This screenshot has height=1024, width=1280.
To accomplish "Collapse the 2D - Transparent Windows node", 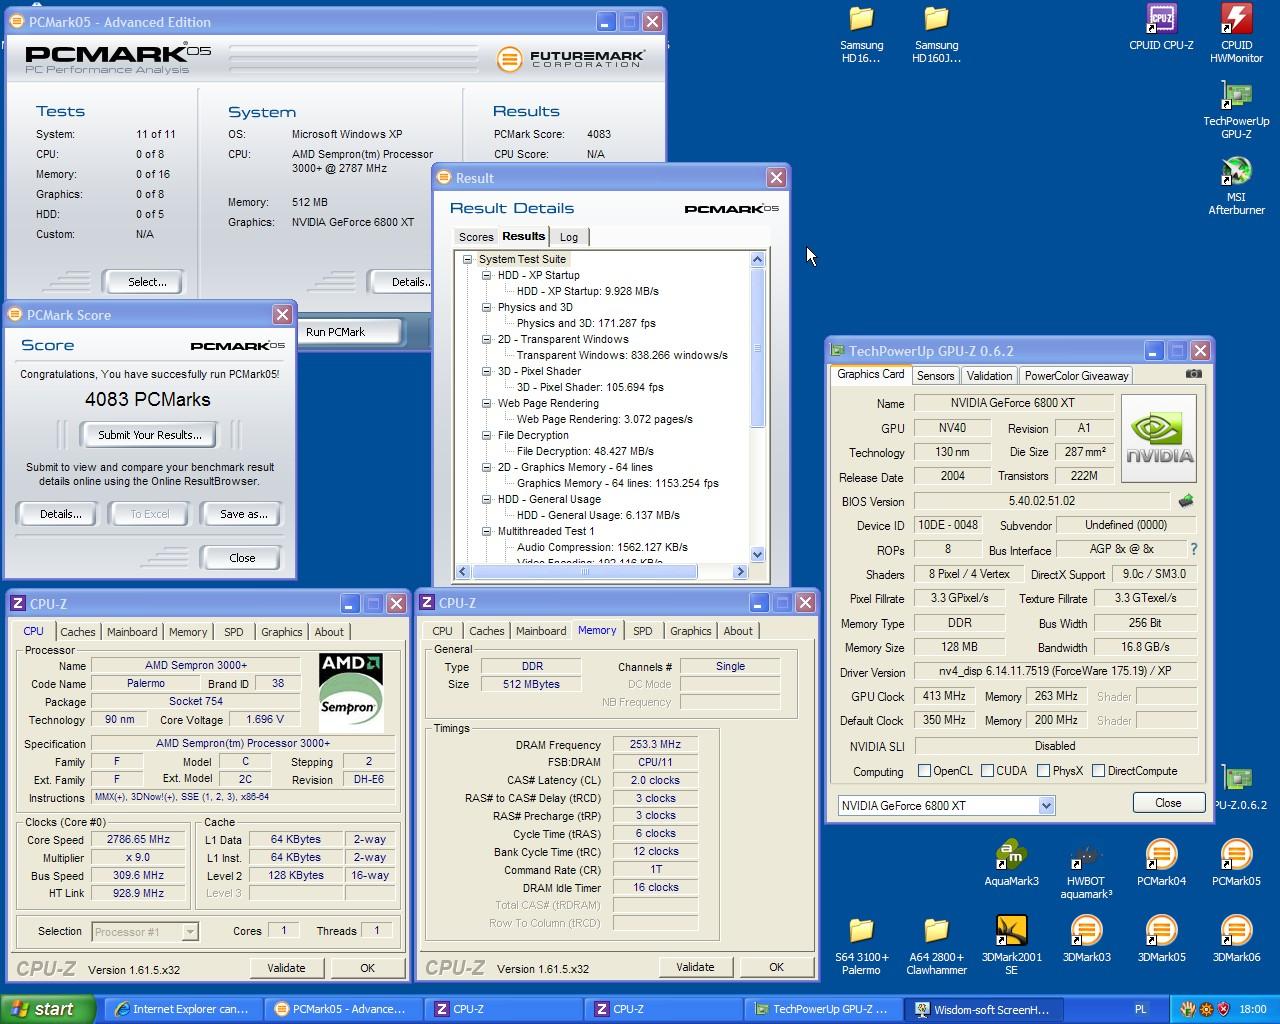I will (x=486, y=339).
